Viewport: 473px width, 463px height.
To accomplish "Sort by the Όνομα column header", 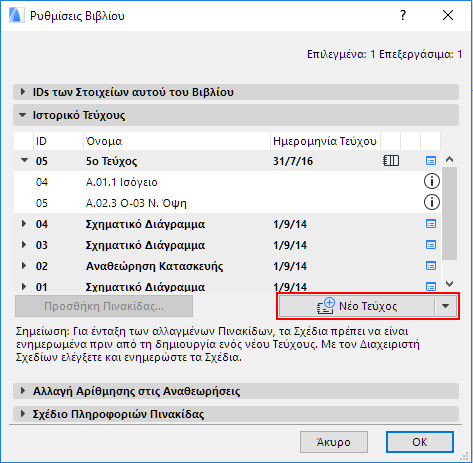I will coord(176,141).
